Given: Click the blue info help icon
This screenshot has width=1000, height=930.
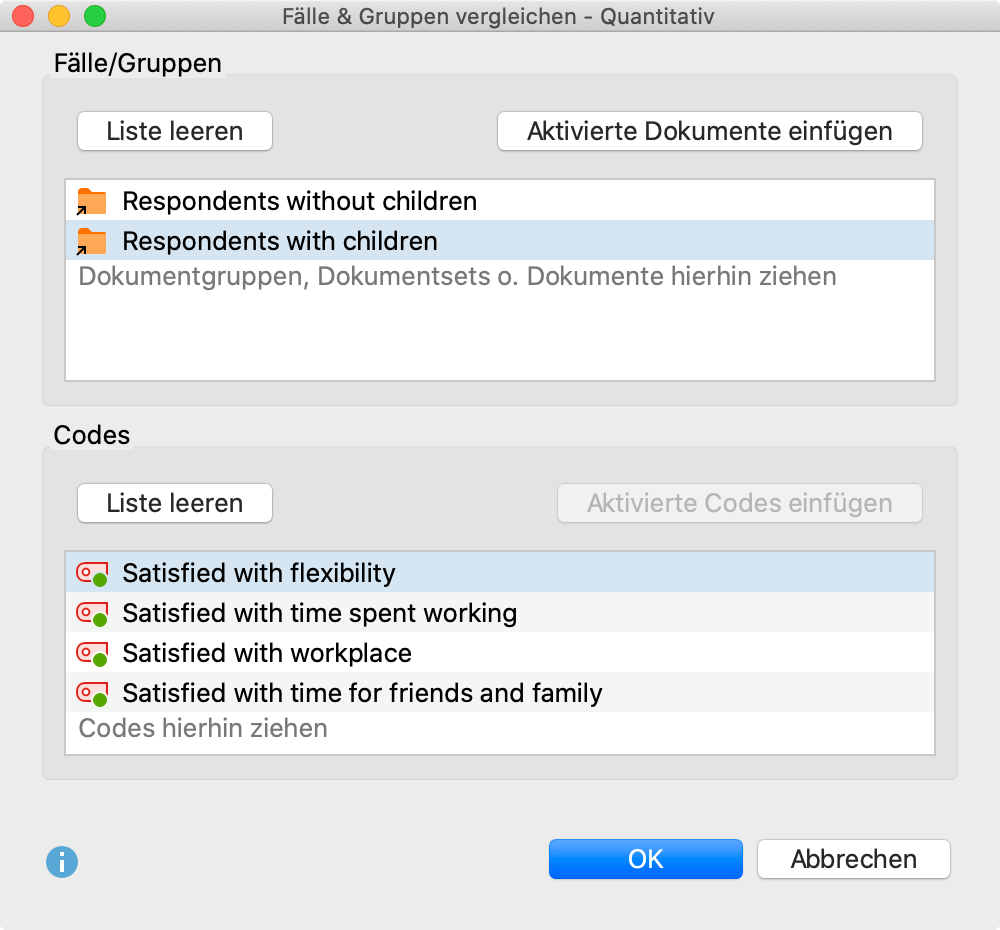Looking at the screenshot, I should click(62, 861).
